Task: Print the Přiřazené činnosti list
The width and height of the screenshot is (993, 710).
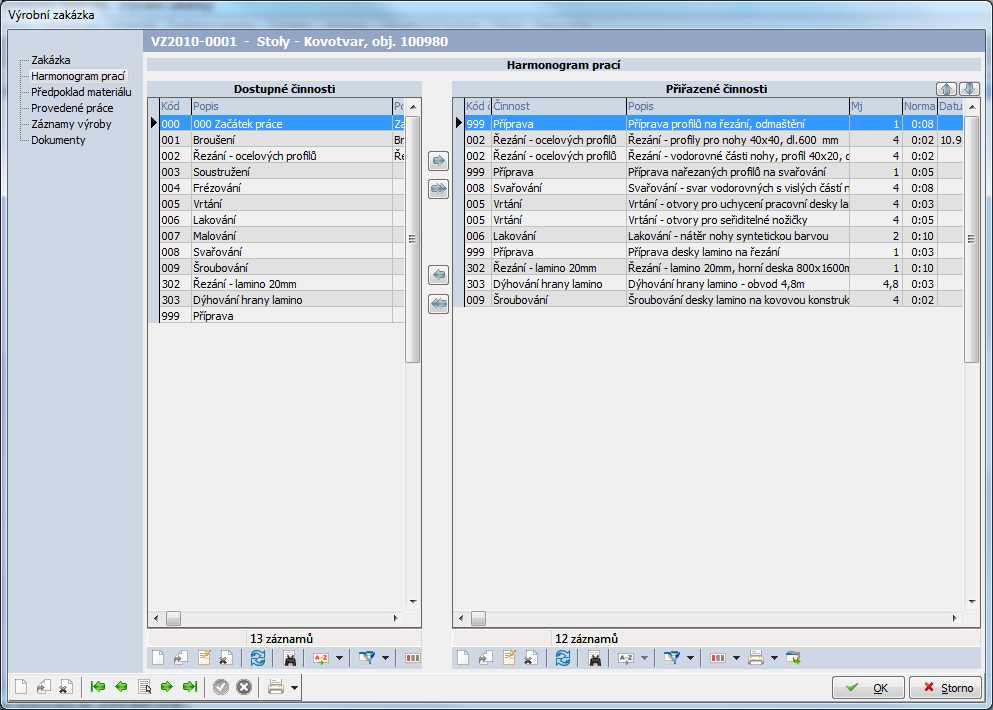Action: pyautogui.click(x=756, y=658)
